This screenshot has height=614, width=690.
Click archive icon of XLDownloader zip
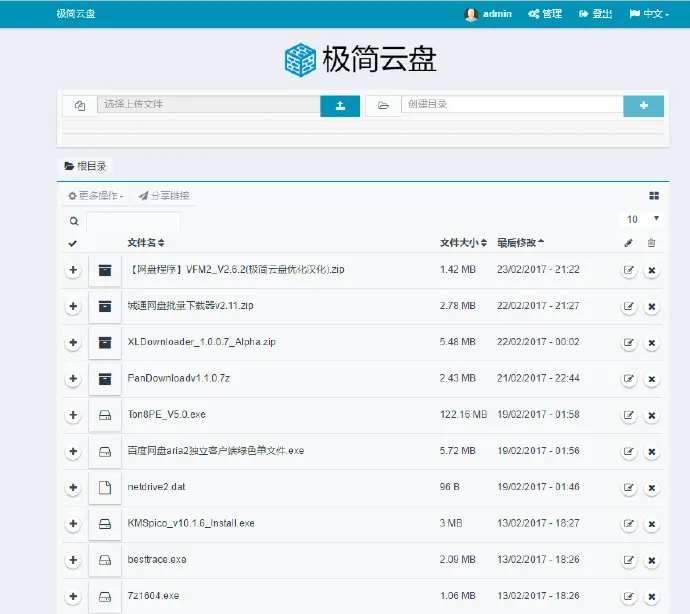pyautogui.click(x=105, y=342)
